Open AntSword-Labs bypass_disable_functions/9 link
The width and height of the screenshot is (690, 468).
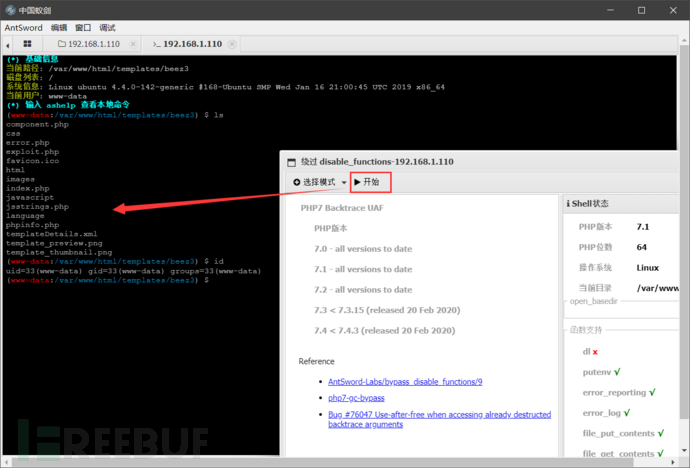pos(405,382)
